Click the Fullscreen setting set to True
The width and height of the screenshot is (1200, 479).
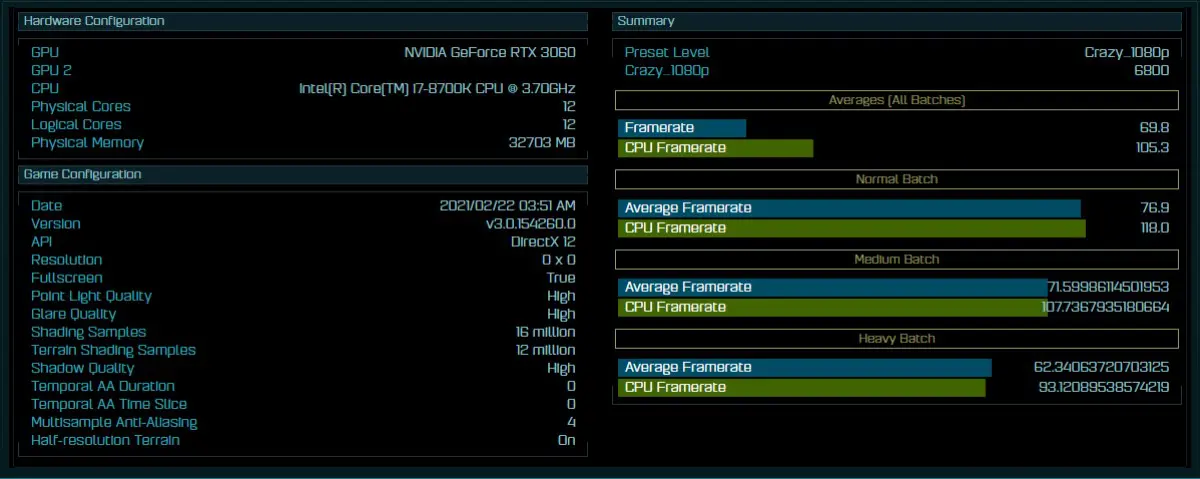coord(303,277)
